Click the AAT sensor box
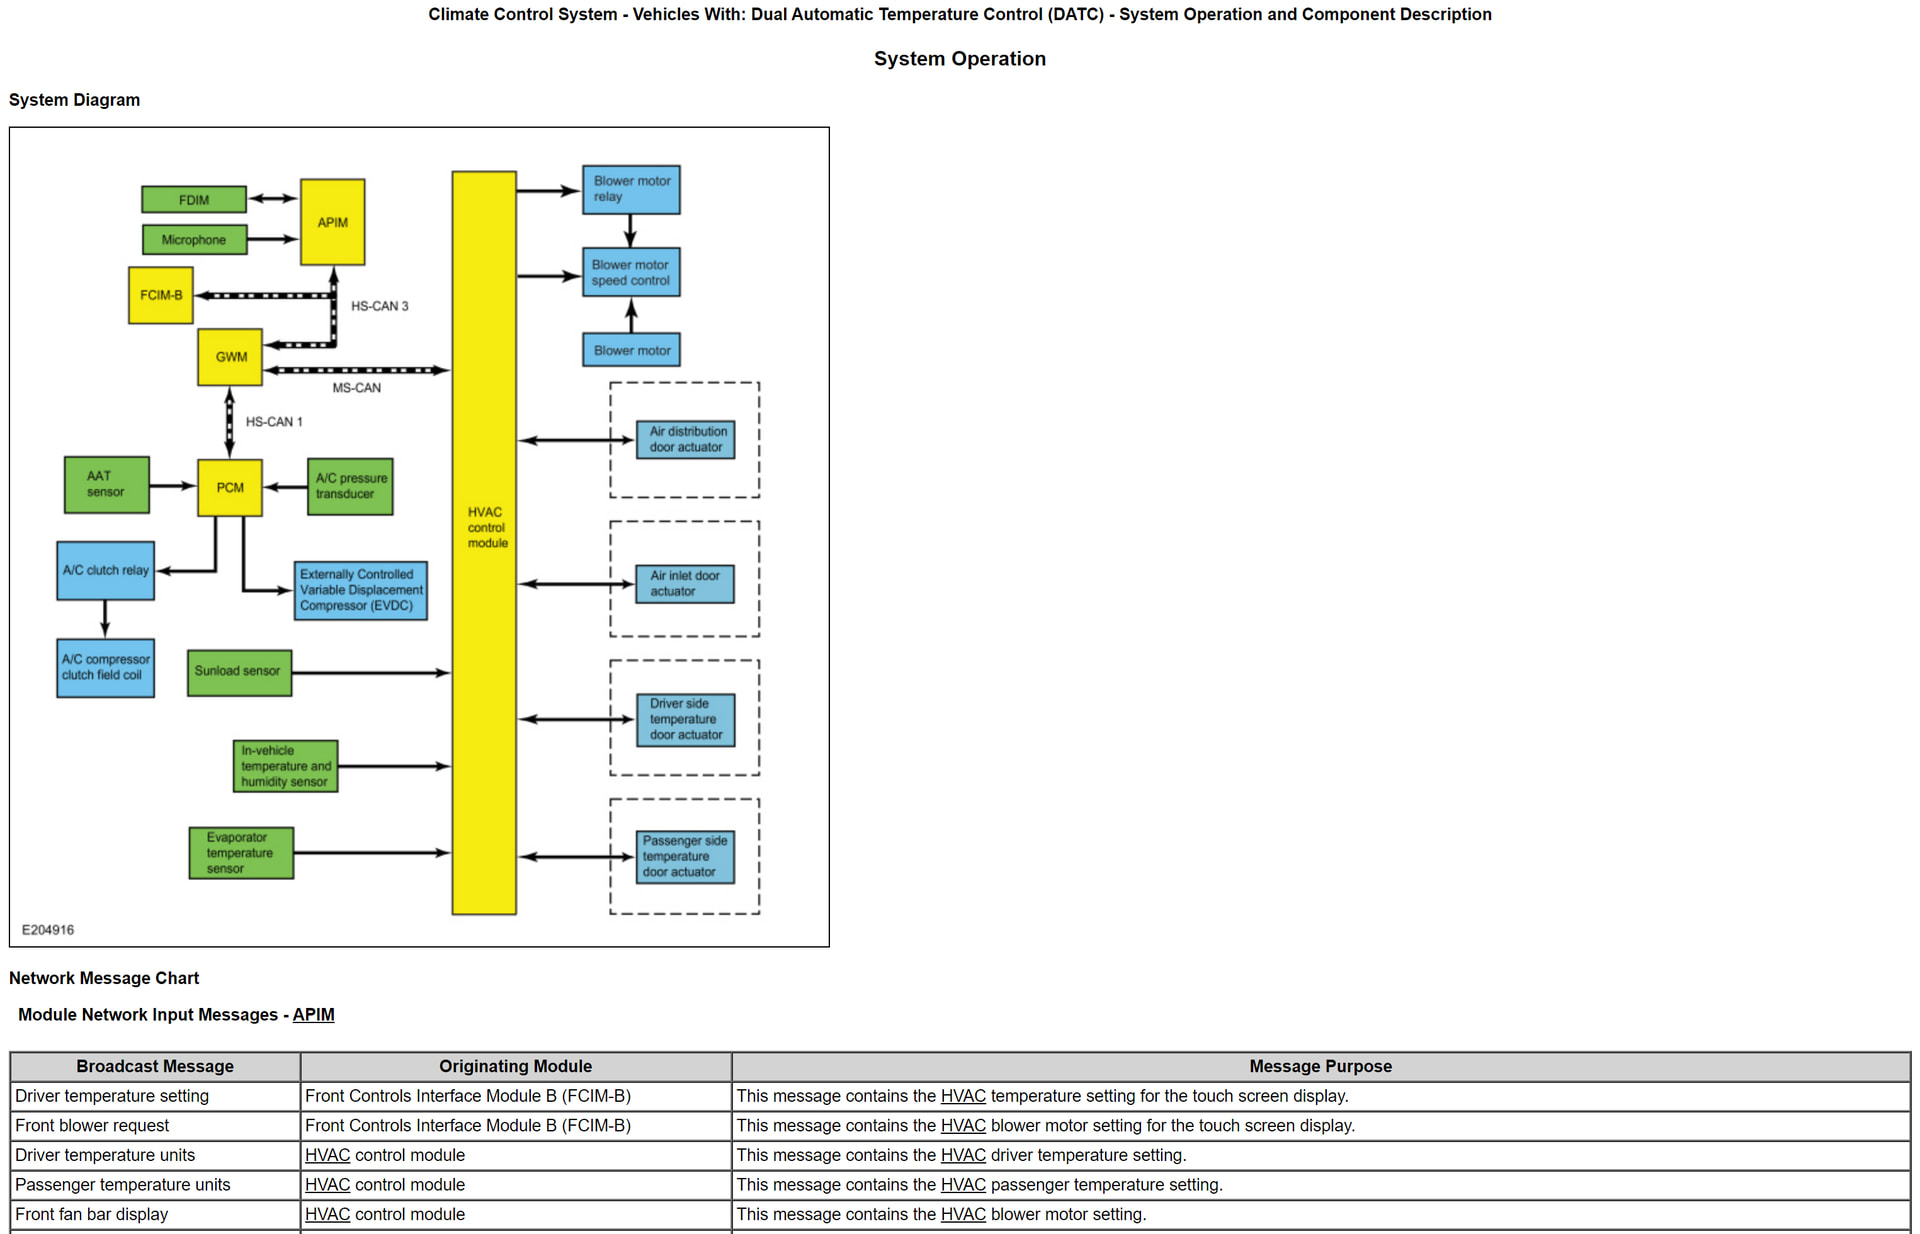This screenshot has width=1920, height=1234. (106, 484)
